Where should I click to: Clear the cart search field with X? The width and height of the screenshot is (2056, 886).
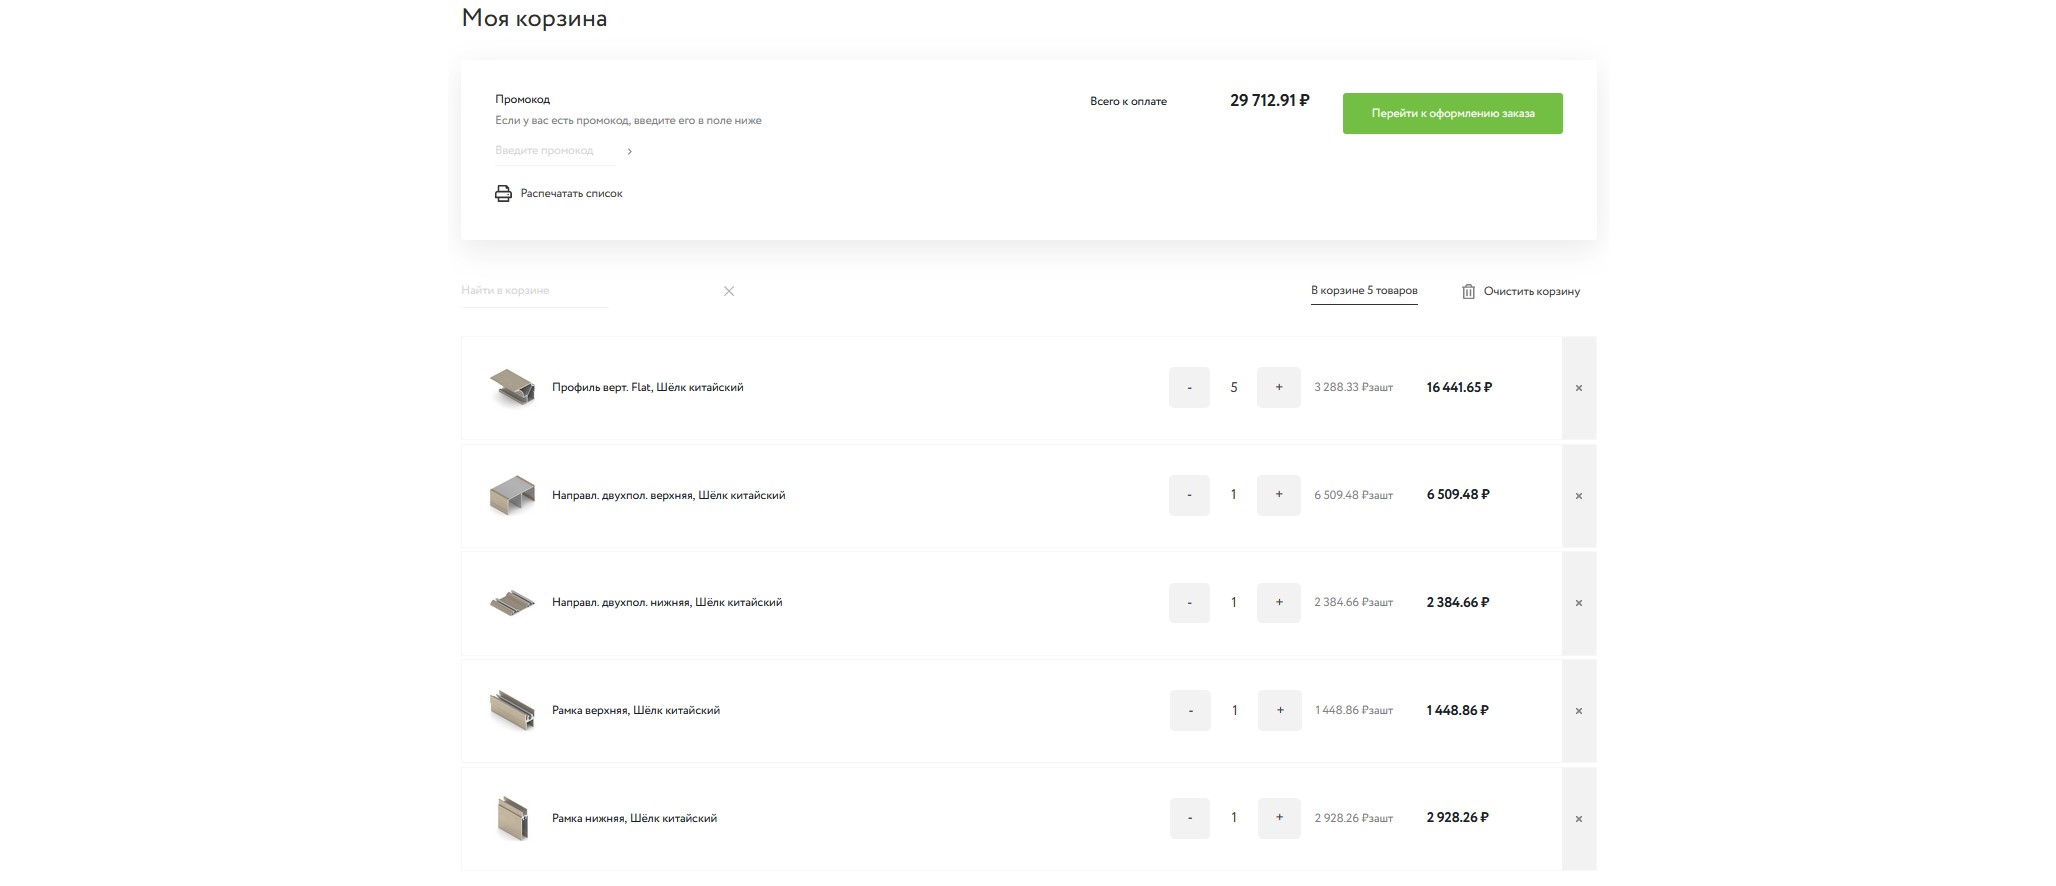click(x=729, y=291)
